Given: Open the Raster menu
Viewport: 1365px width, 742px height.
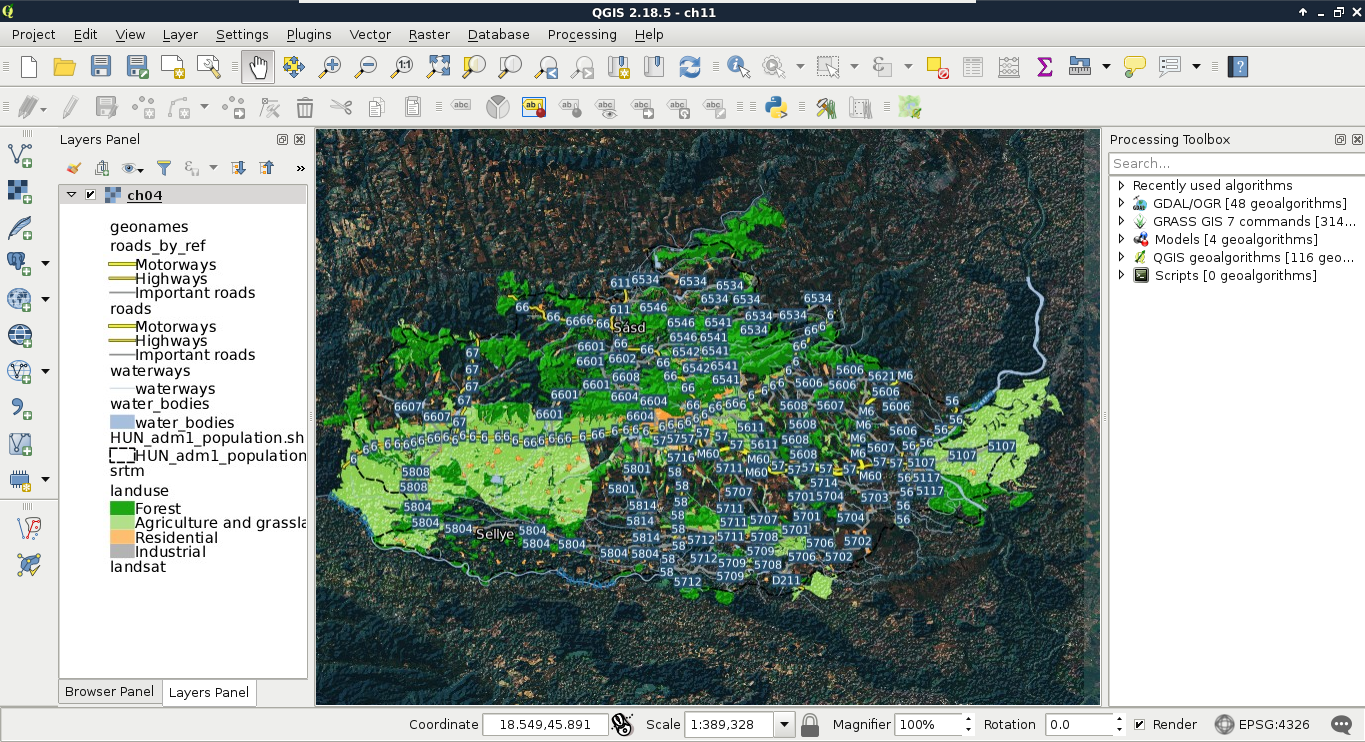Looking at the screenshot, I should click(429, 34).
